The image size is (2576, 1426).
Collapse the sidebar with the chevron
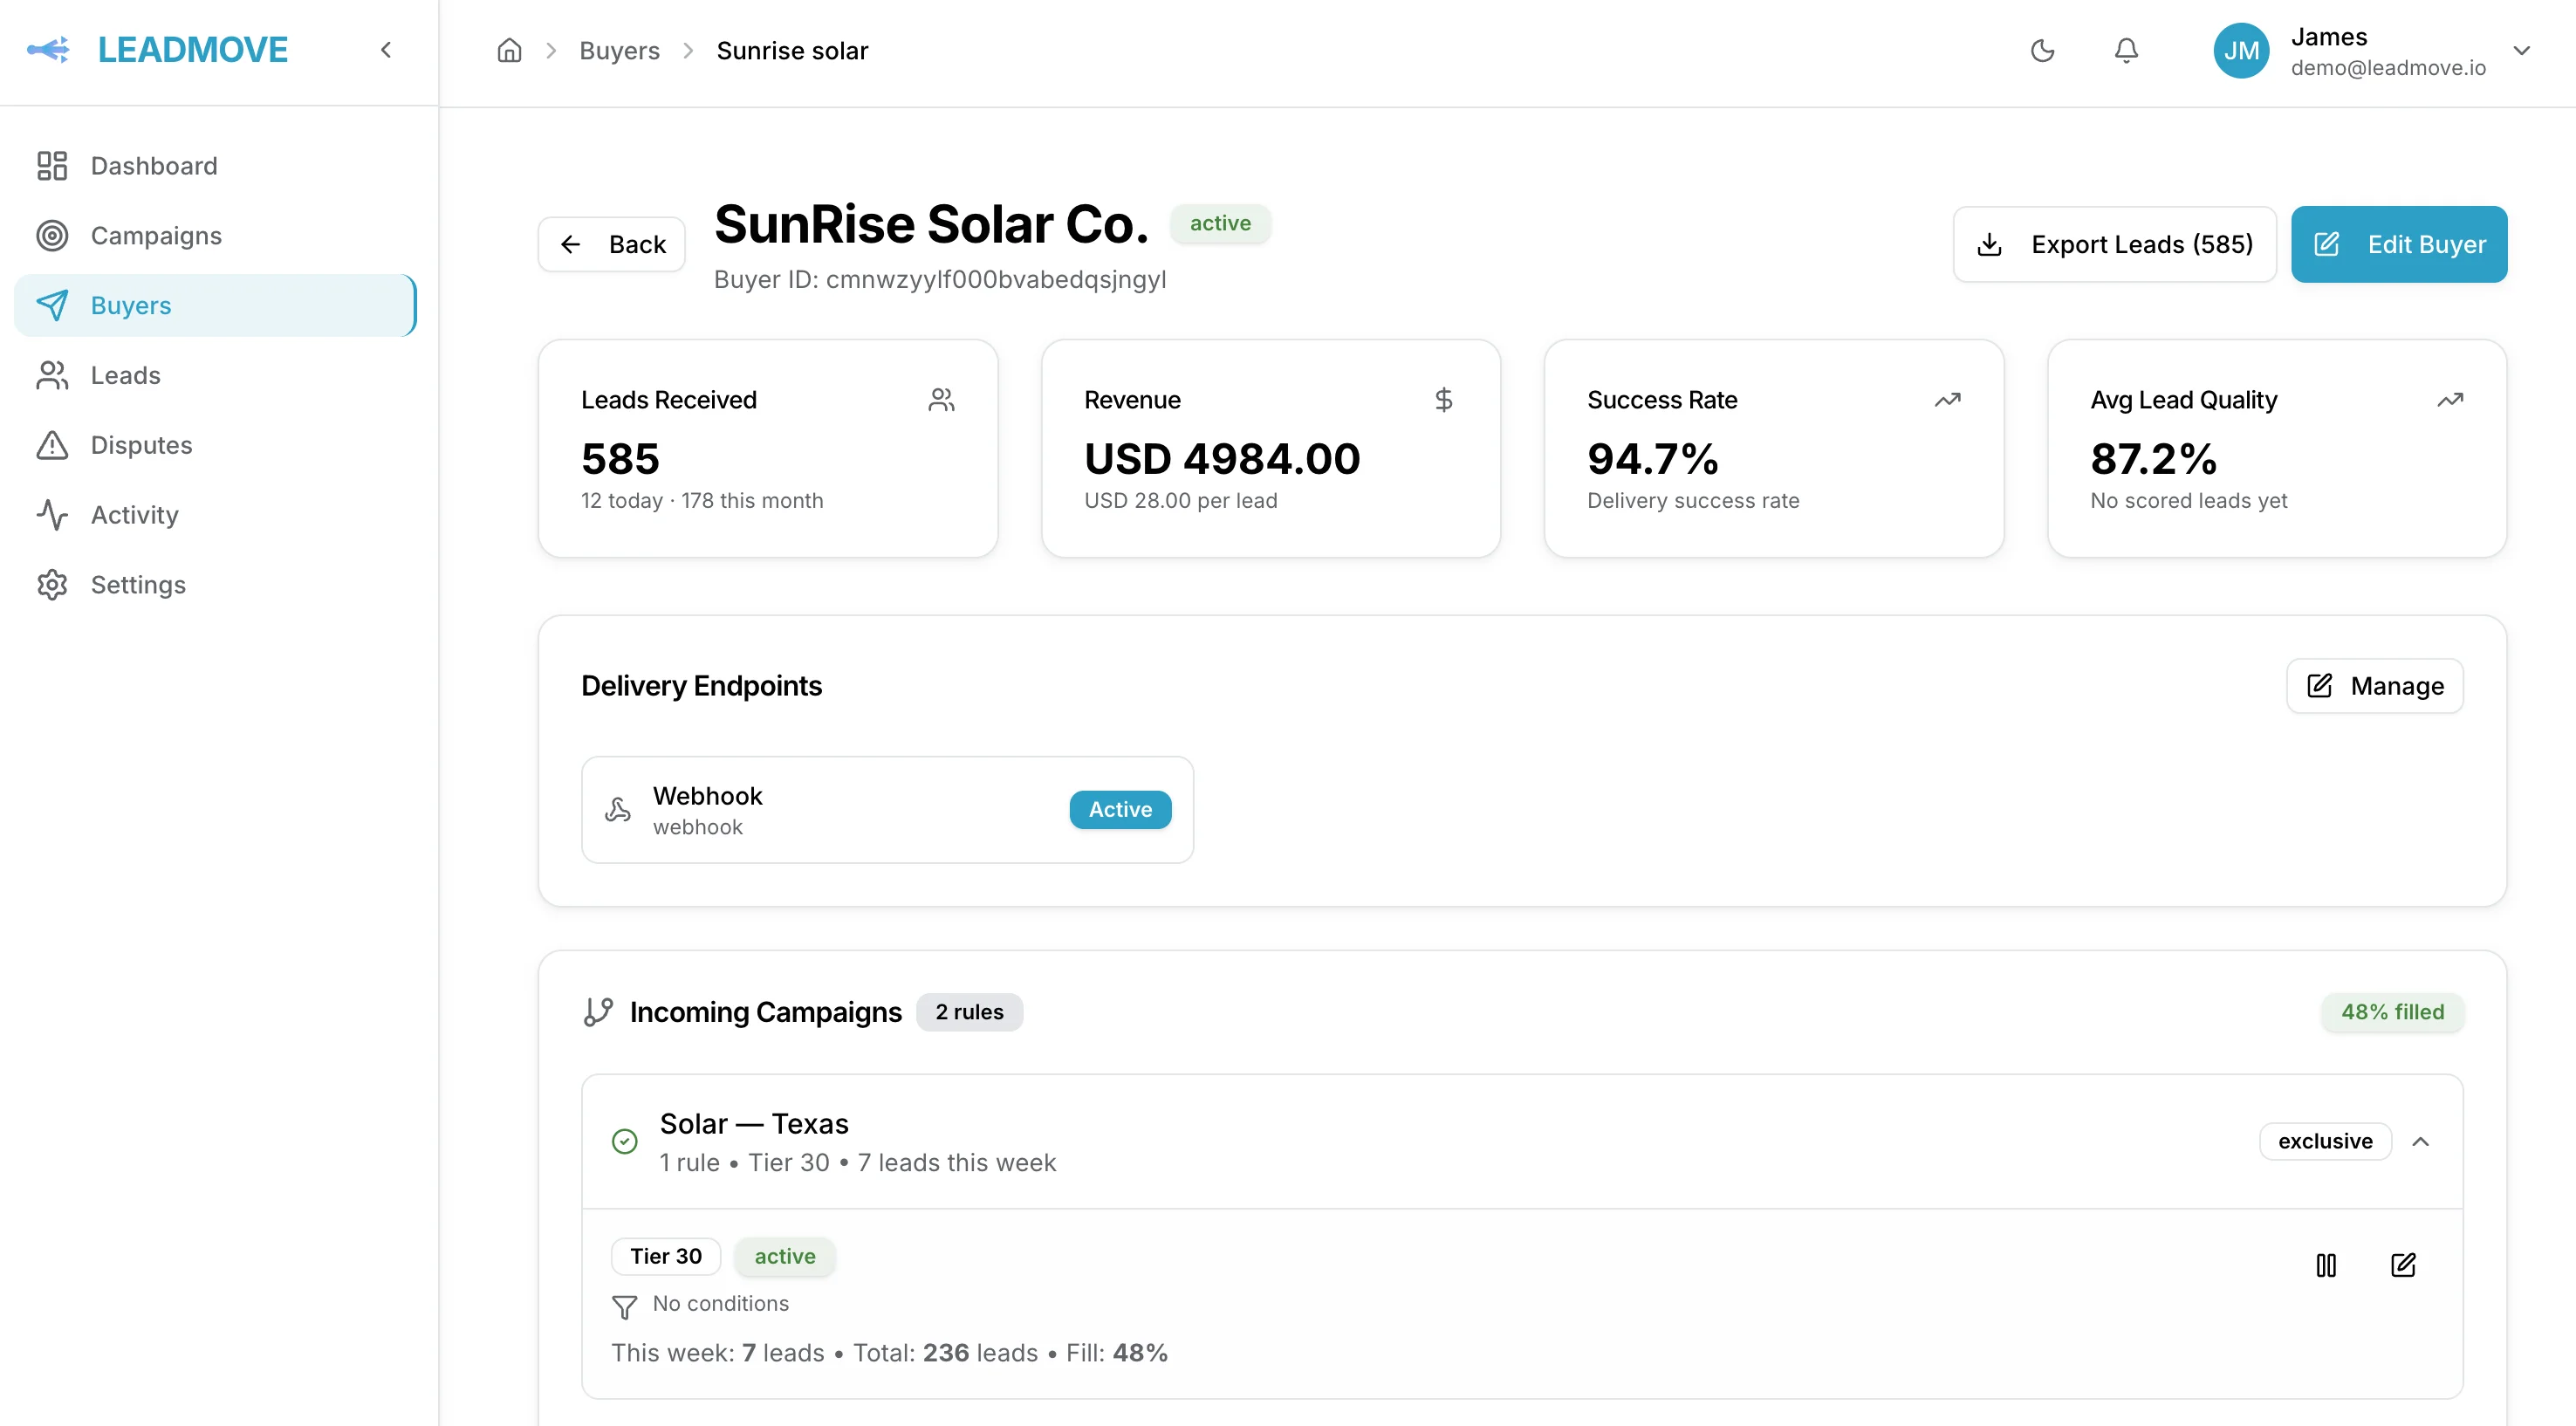[386, 49]
